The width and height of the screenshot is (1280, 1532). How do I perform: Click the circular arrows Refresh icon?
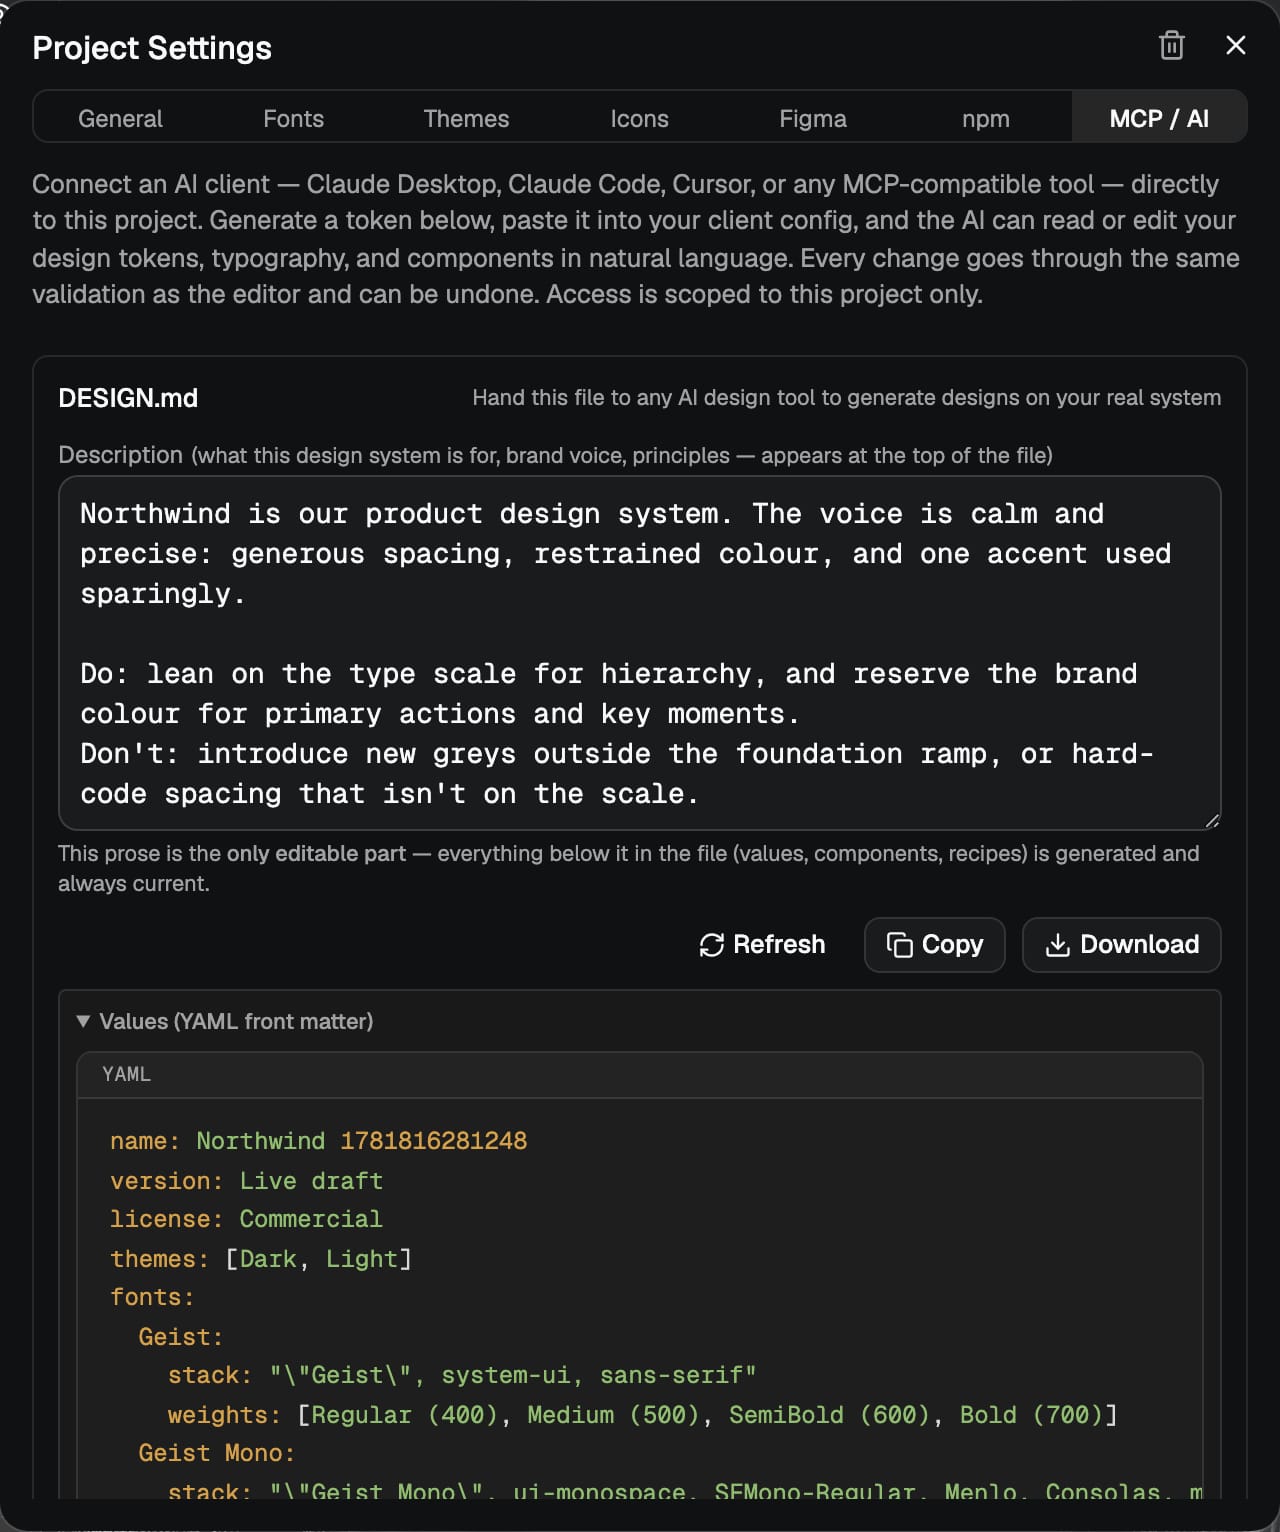[x=711, y=945]
